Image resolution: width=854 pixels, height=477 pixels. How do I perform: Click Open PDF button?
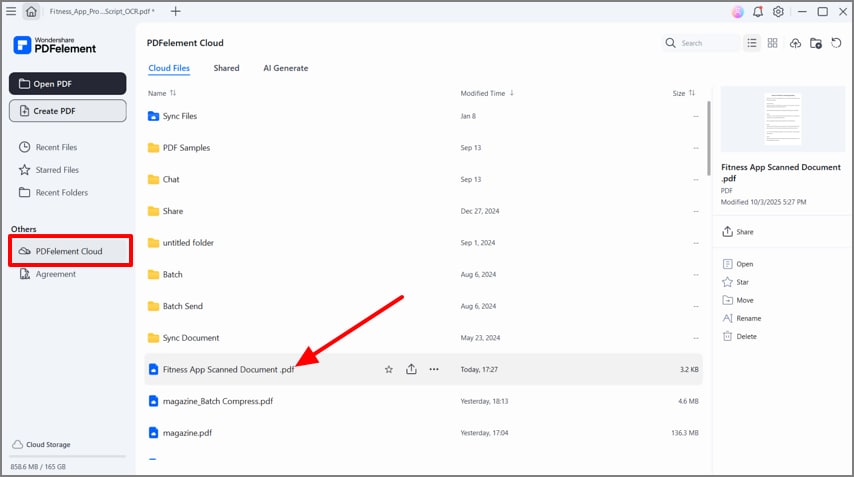point(68,83)
